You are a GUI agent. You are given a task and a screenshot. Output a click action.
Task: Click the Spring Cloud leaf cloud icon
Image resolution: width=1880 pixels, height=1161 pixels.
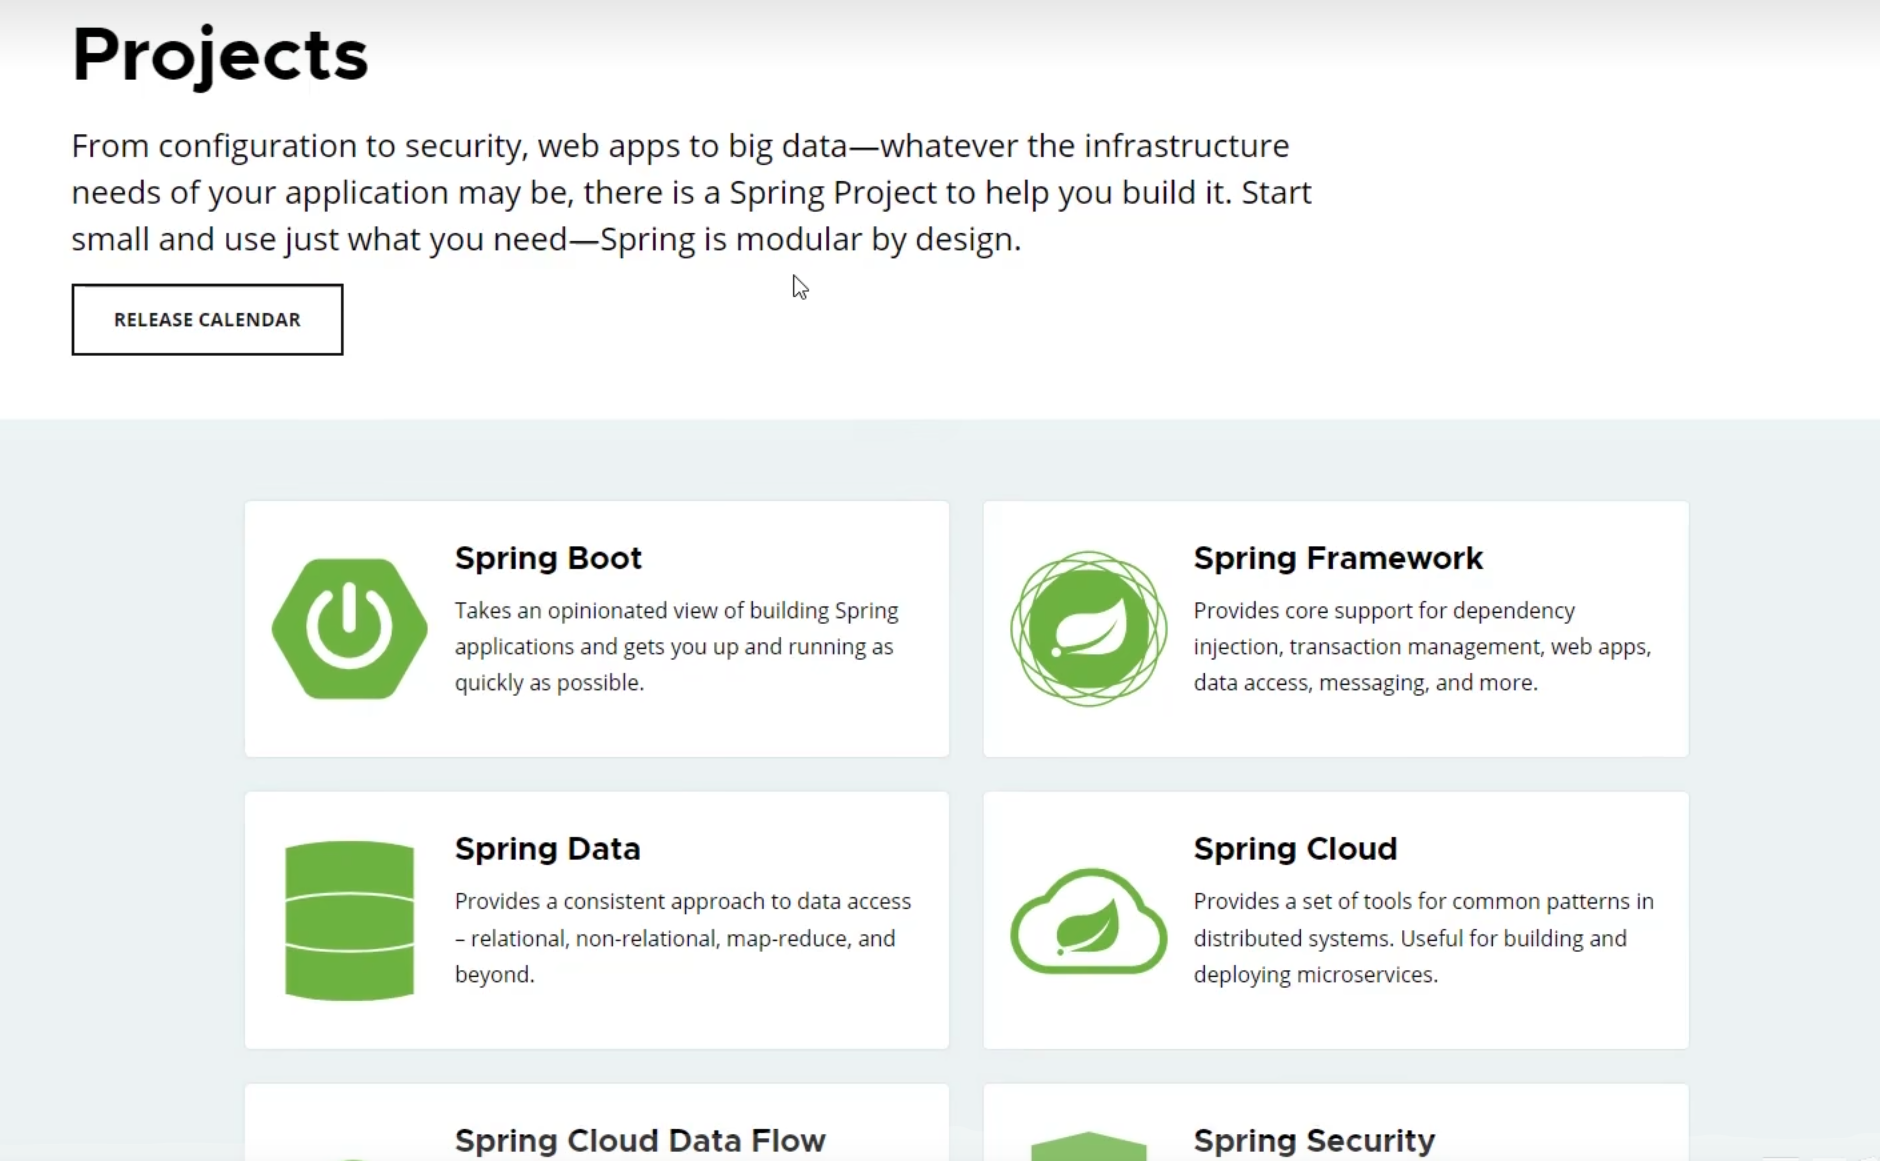[x=1088, y=920]
